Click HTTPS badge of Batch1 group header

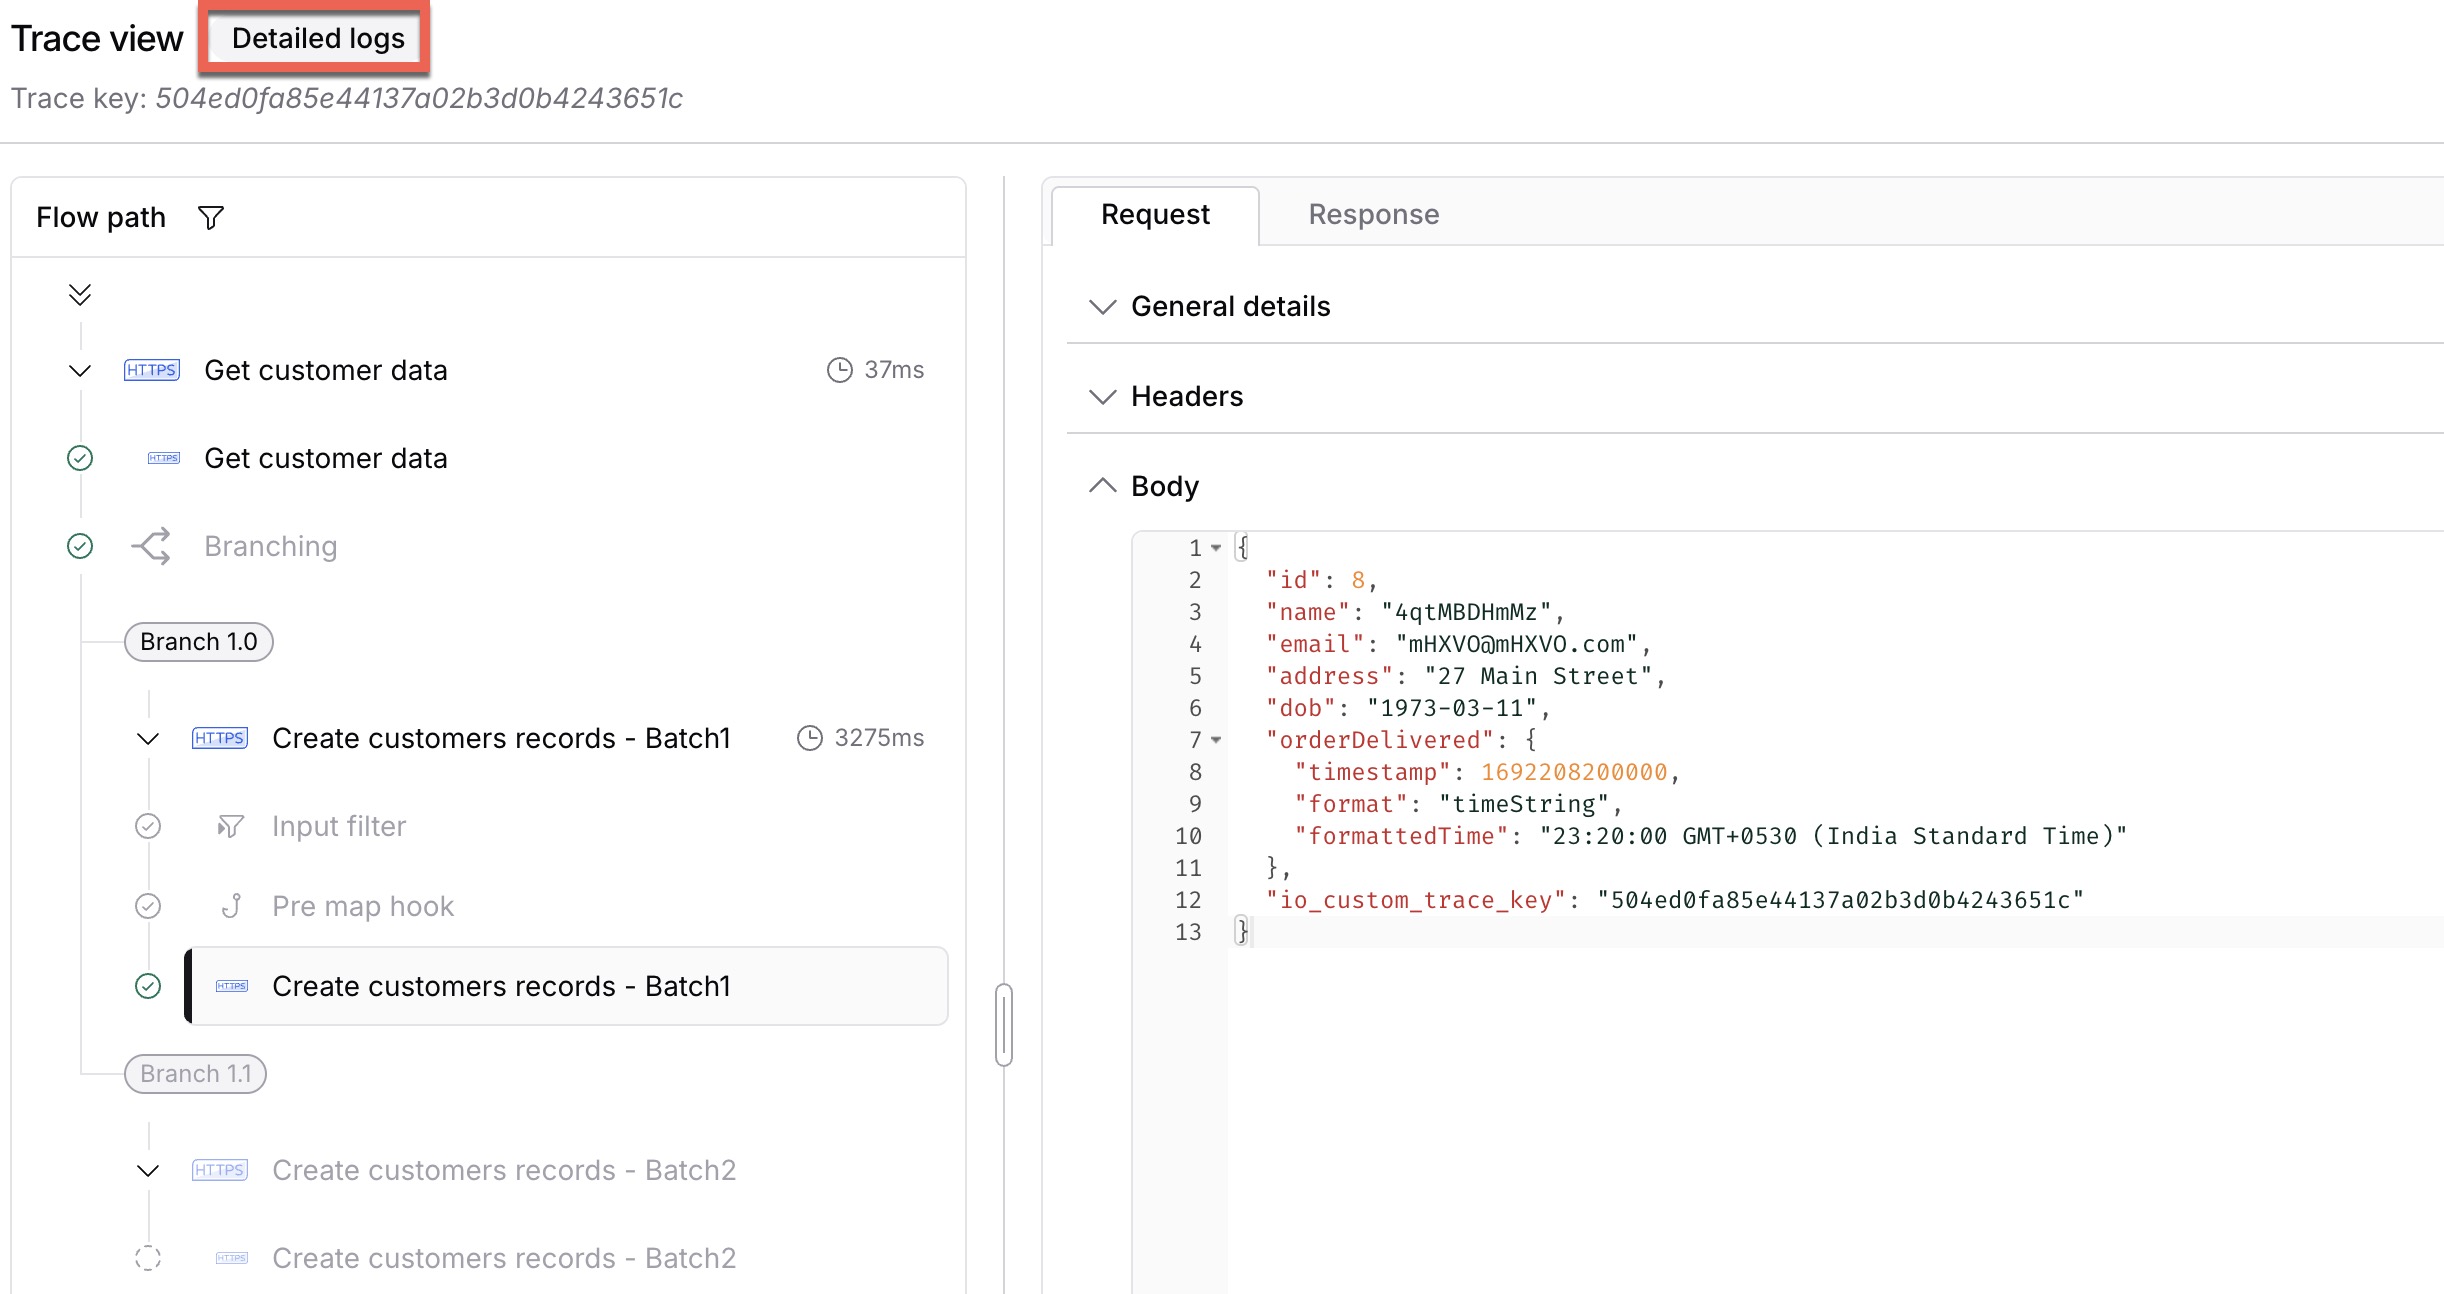pyautogui.click(x=220, y=738)
